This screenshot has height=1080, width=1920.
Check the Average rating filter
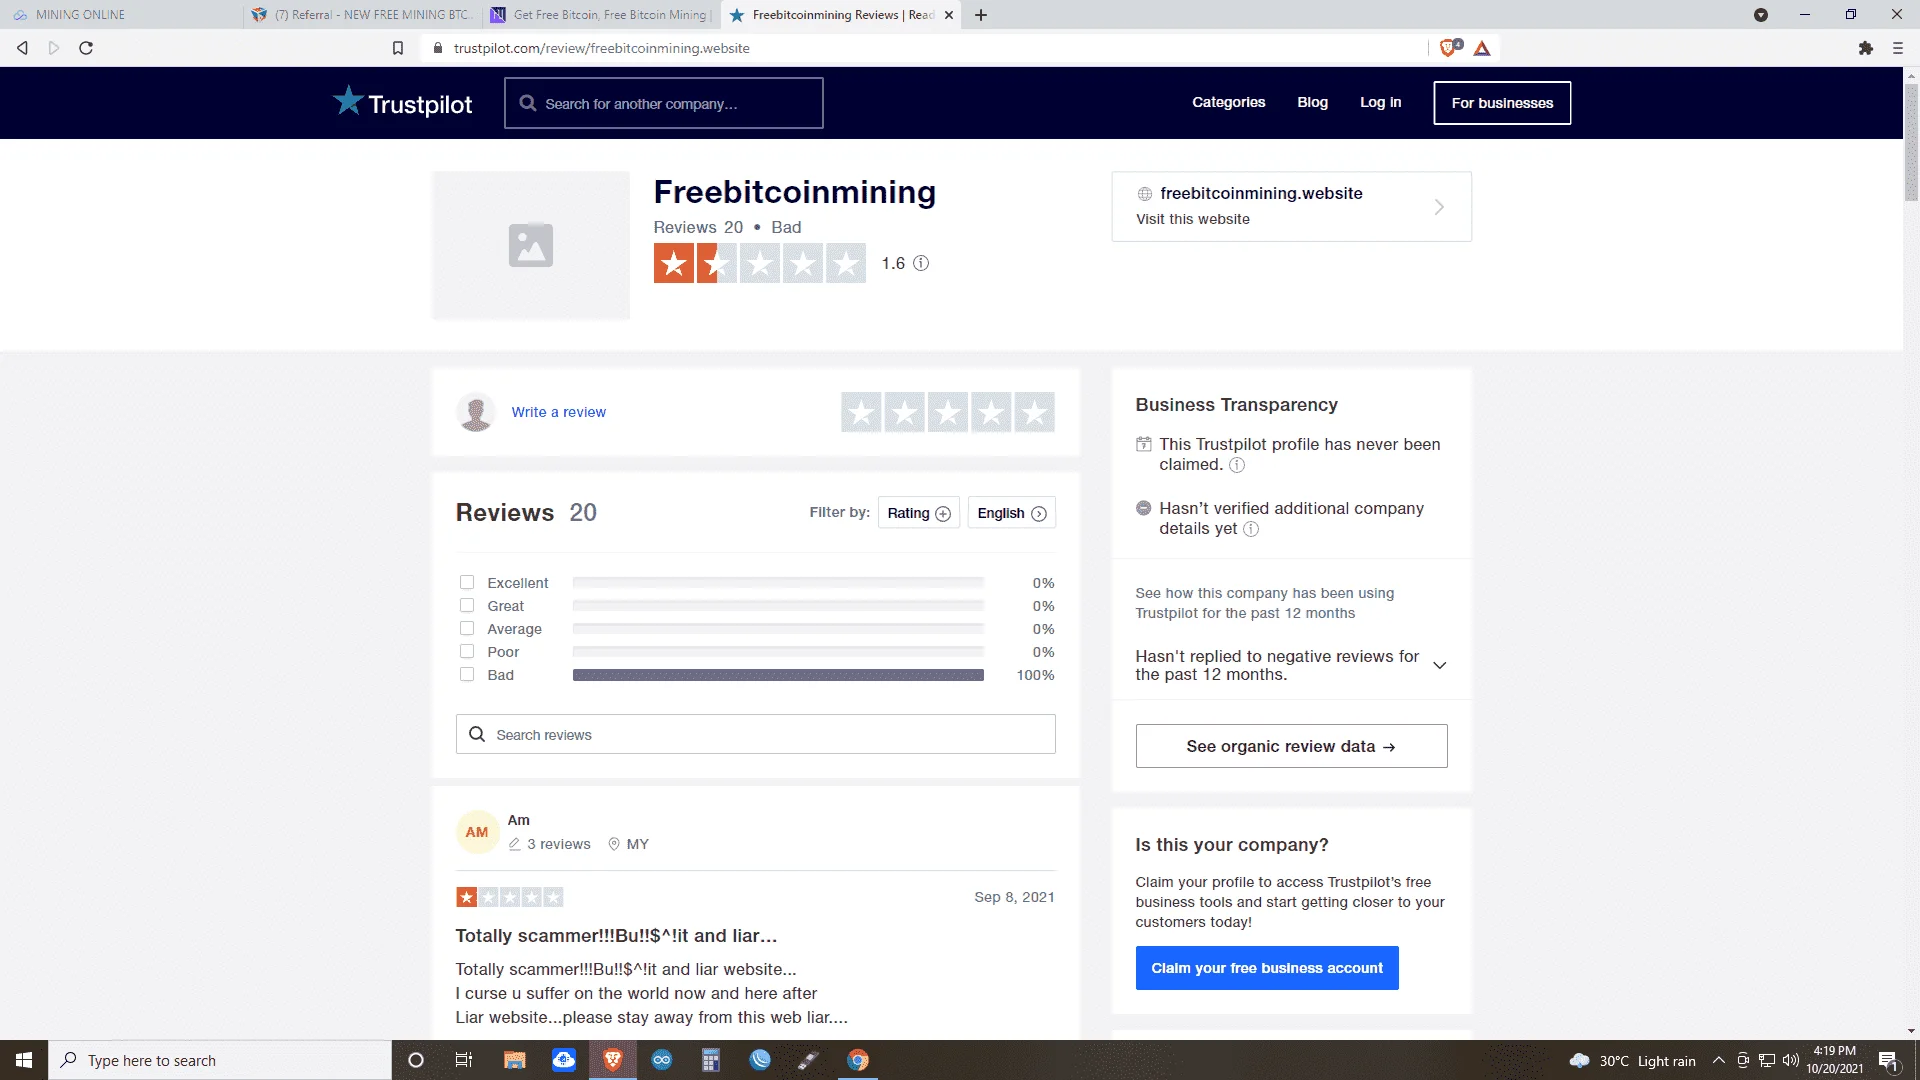pyautogui.click(x=467, y=628)
